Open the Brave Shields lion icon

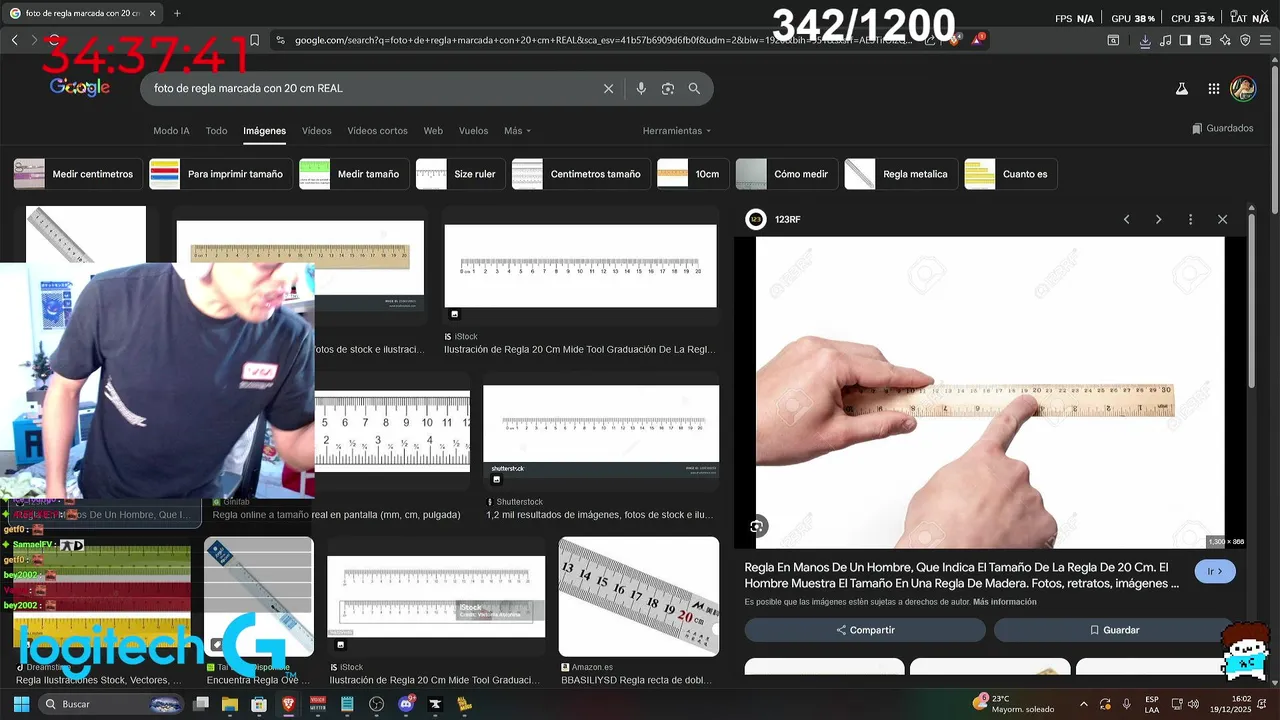pos(954,40)
